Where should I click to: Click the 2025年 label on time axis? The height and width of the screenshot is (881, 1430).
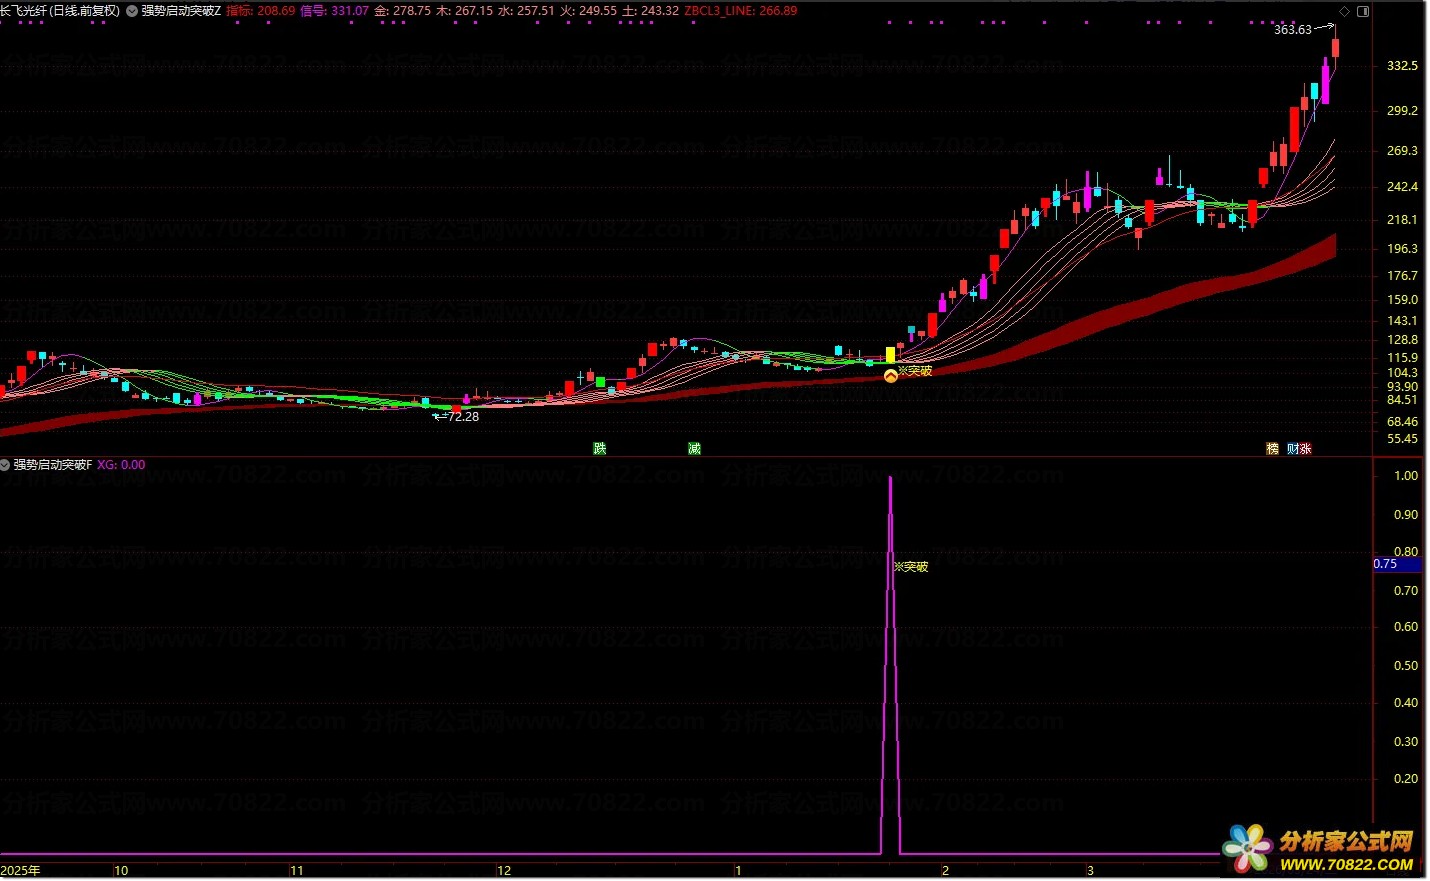21,871
